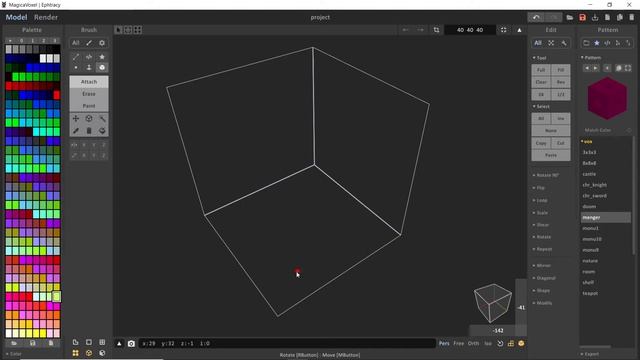Expand the Scale section
Image resolution: width=640 pixels, height=360 pixels.
click(x=540, y=213)
